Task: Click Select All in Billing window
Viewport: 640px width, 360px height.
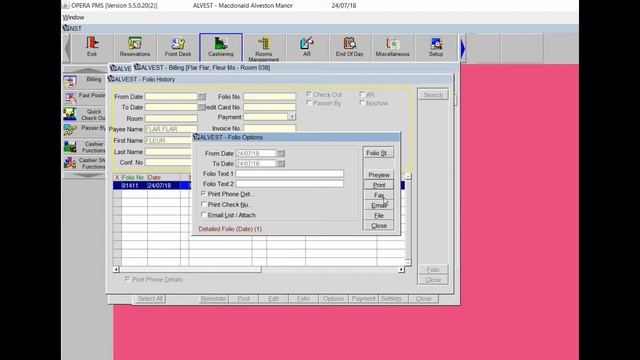Action: pyautogui.click(x=150, y=299)
